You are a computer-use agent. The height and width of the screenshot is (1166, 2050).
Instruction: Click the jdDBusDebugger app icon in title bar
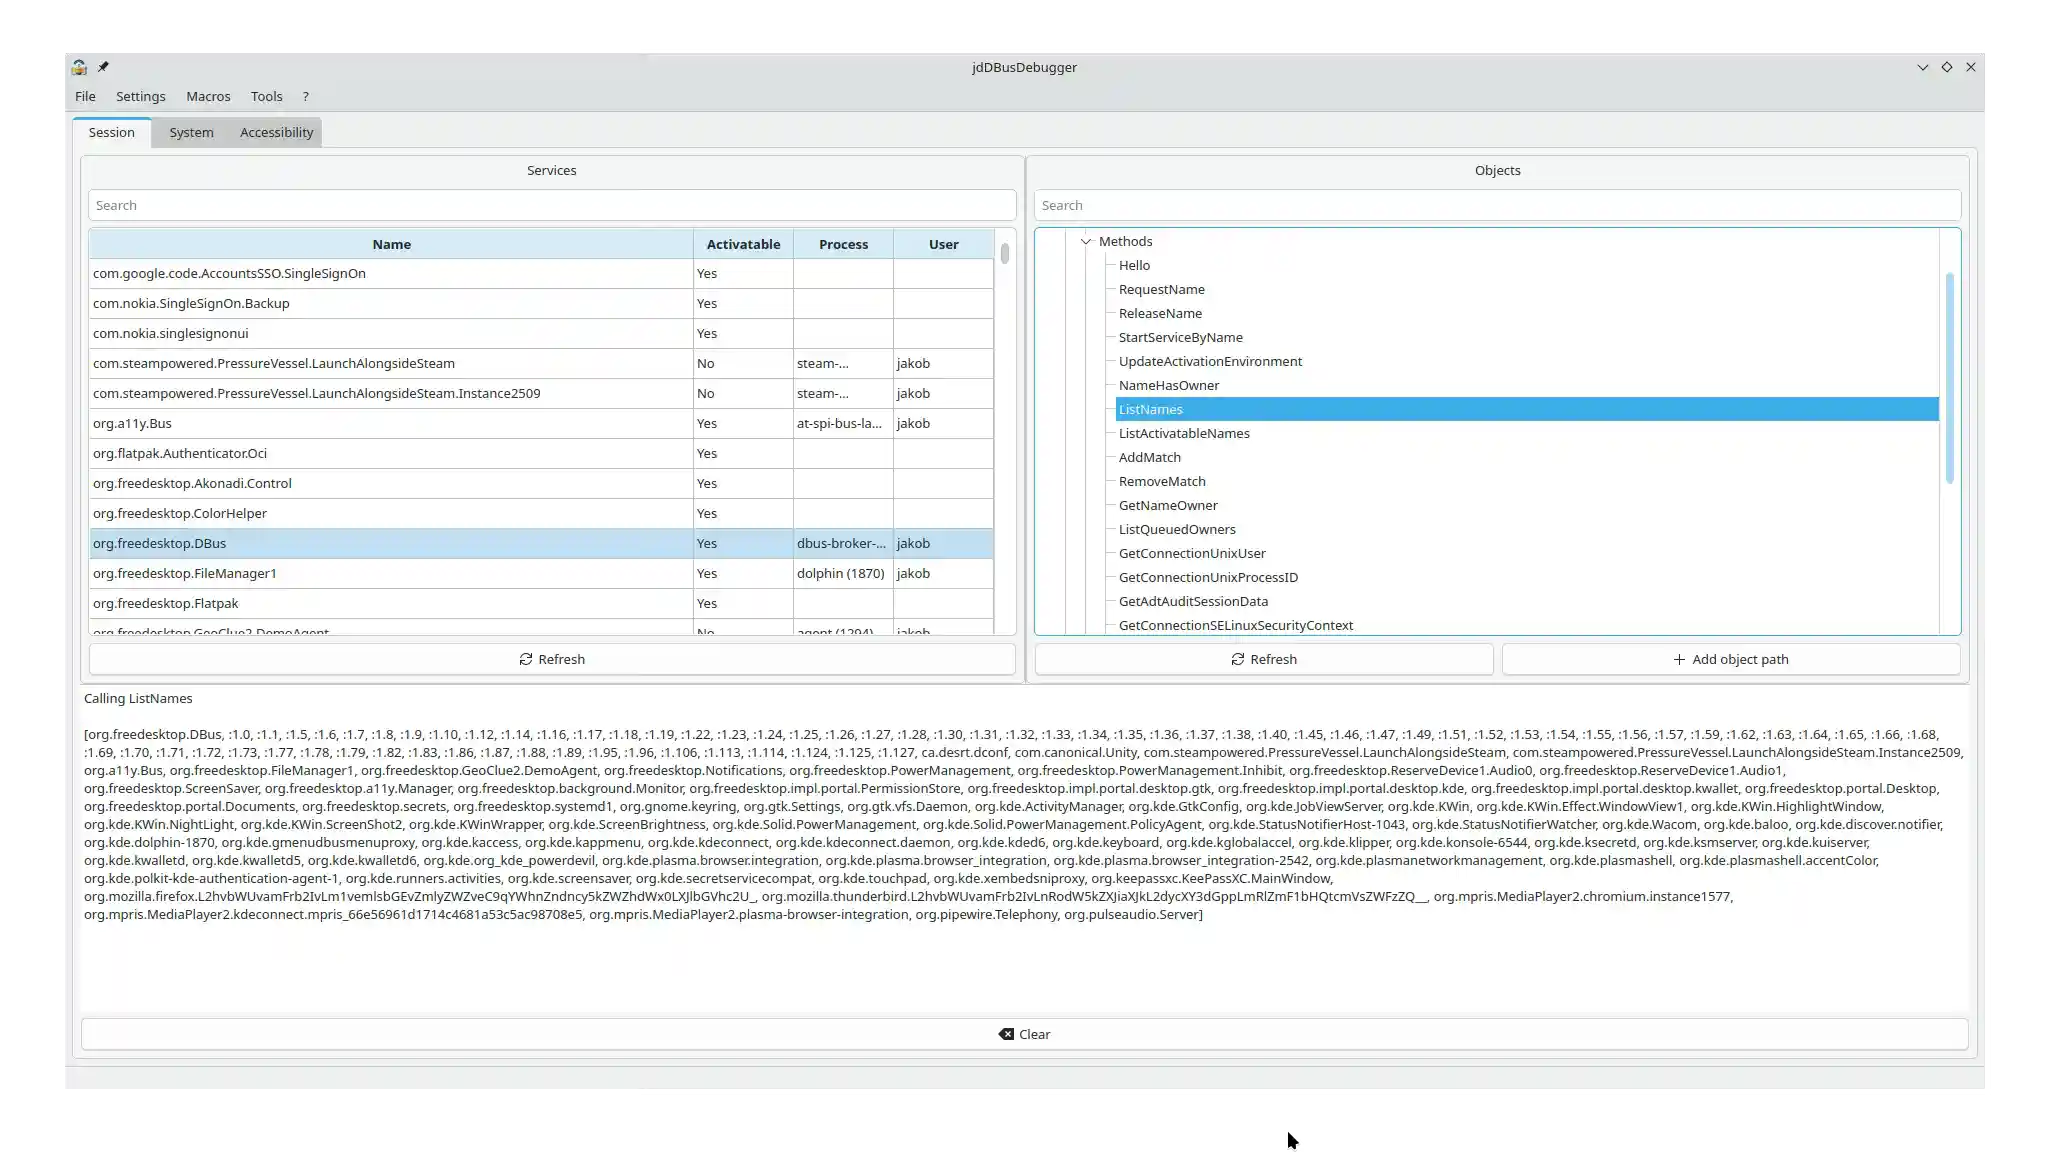point(79,67)
